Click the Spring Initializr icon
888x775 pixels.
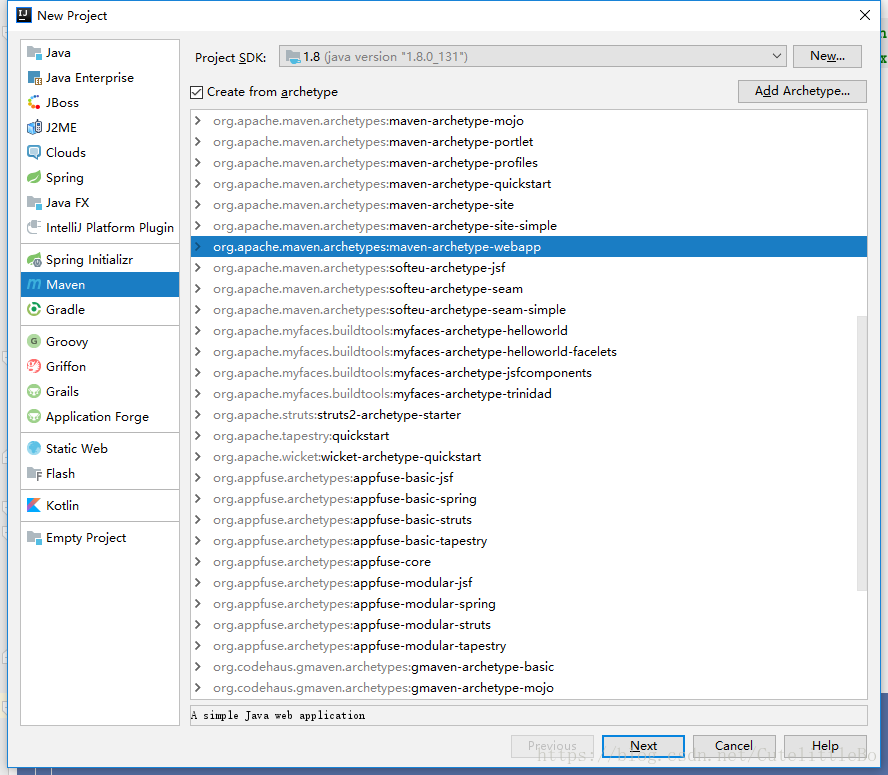point(34,259)
